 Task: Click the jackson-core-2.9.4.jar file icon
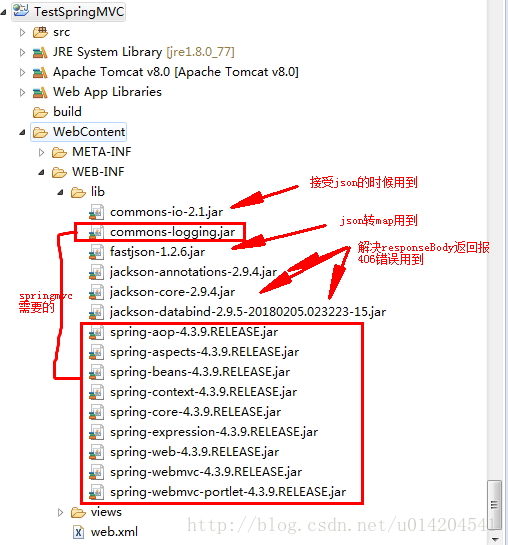[97, 292]
